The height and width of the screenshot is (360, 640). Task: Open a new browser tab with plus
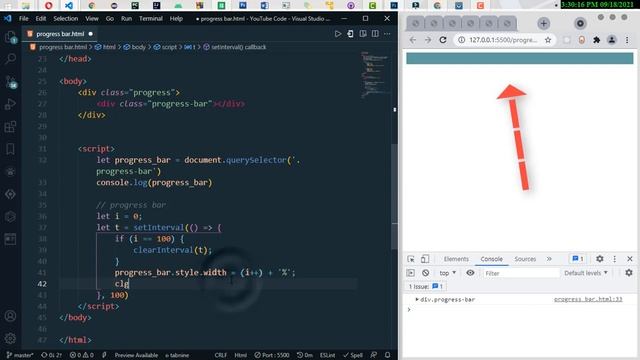(x=543, y=24)
